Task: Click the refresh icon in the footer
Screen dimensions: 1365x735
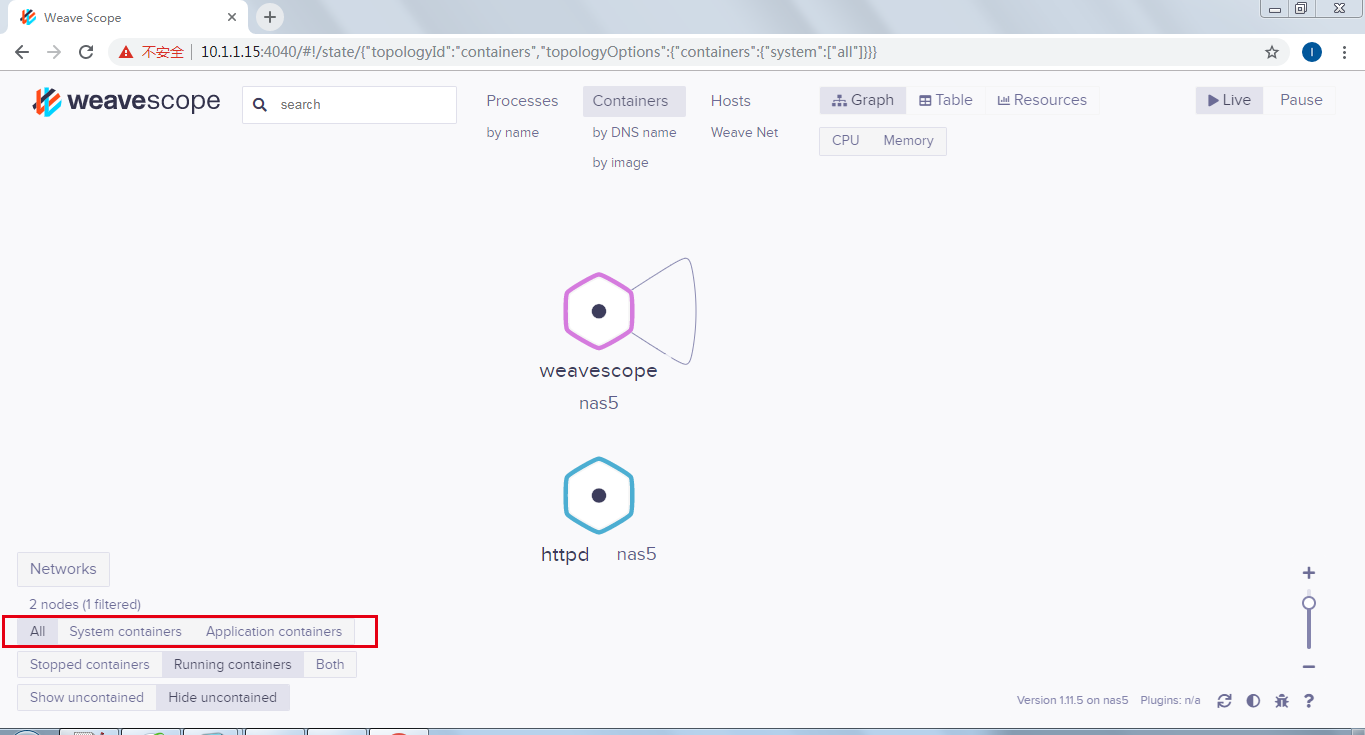Action: point(1224,701)
